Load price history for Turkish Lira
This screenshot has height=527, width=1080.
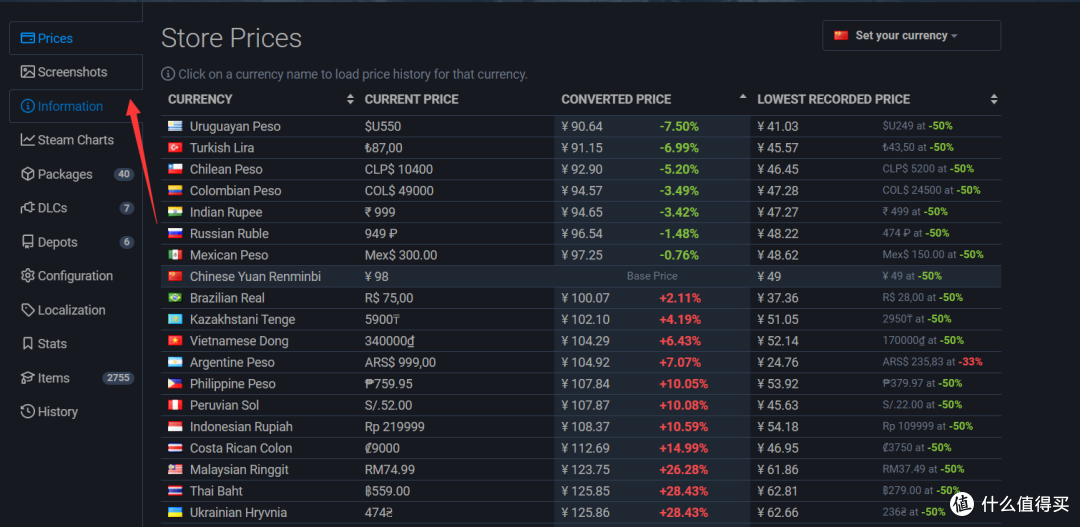tap(222, 148)
